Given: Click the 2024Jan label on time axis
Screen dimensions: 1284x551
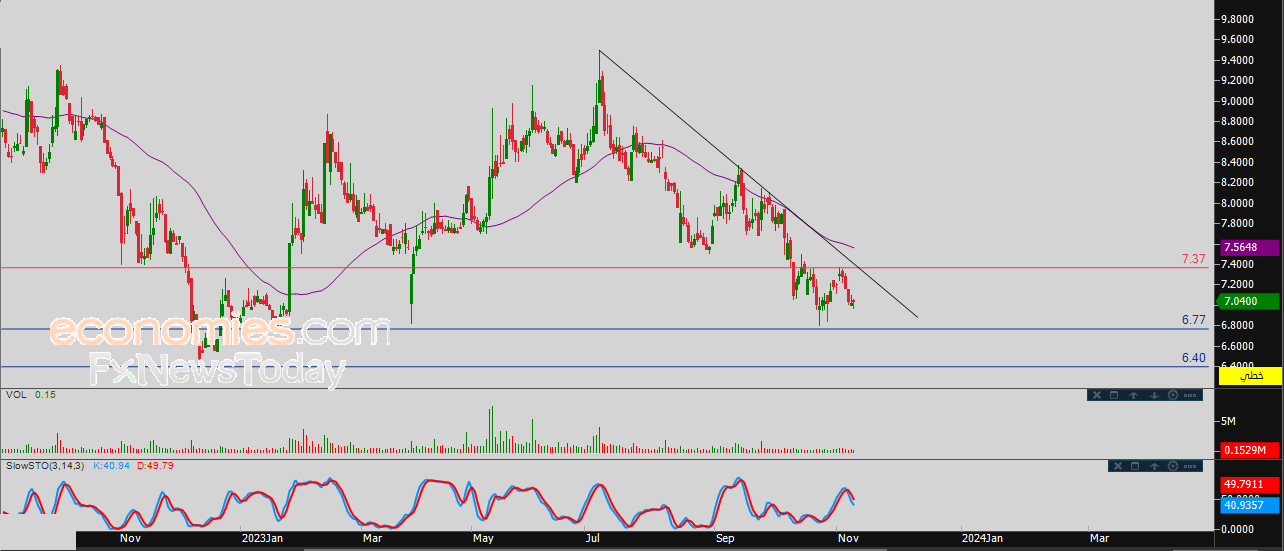Looking at the screenshot, I should (x=981, y=538).
